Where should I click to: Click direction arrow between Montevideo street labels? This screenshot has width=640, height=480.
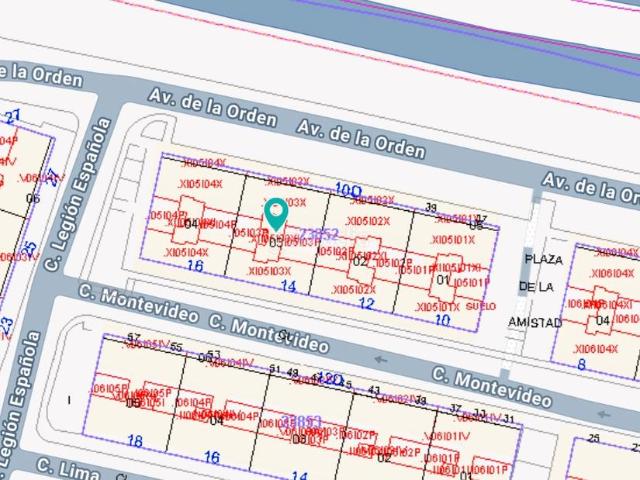click(381, 359)
